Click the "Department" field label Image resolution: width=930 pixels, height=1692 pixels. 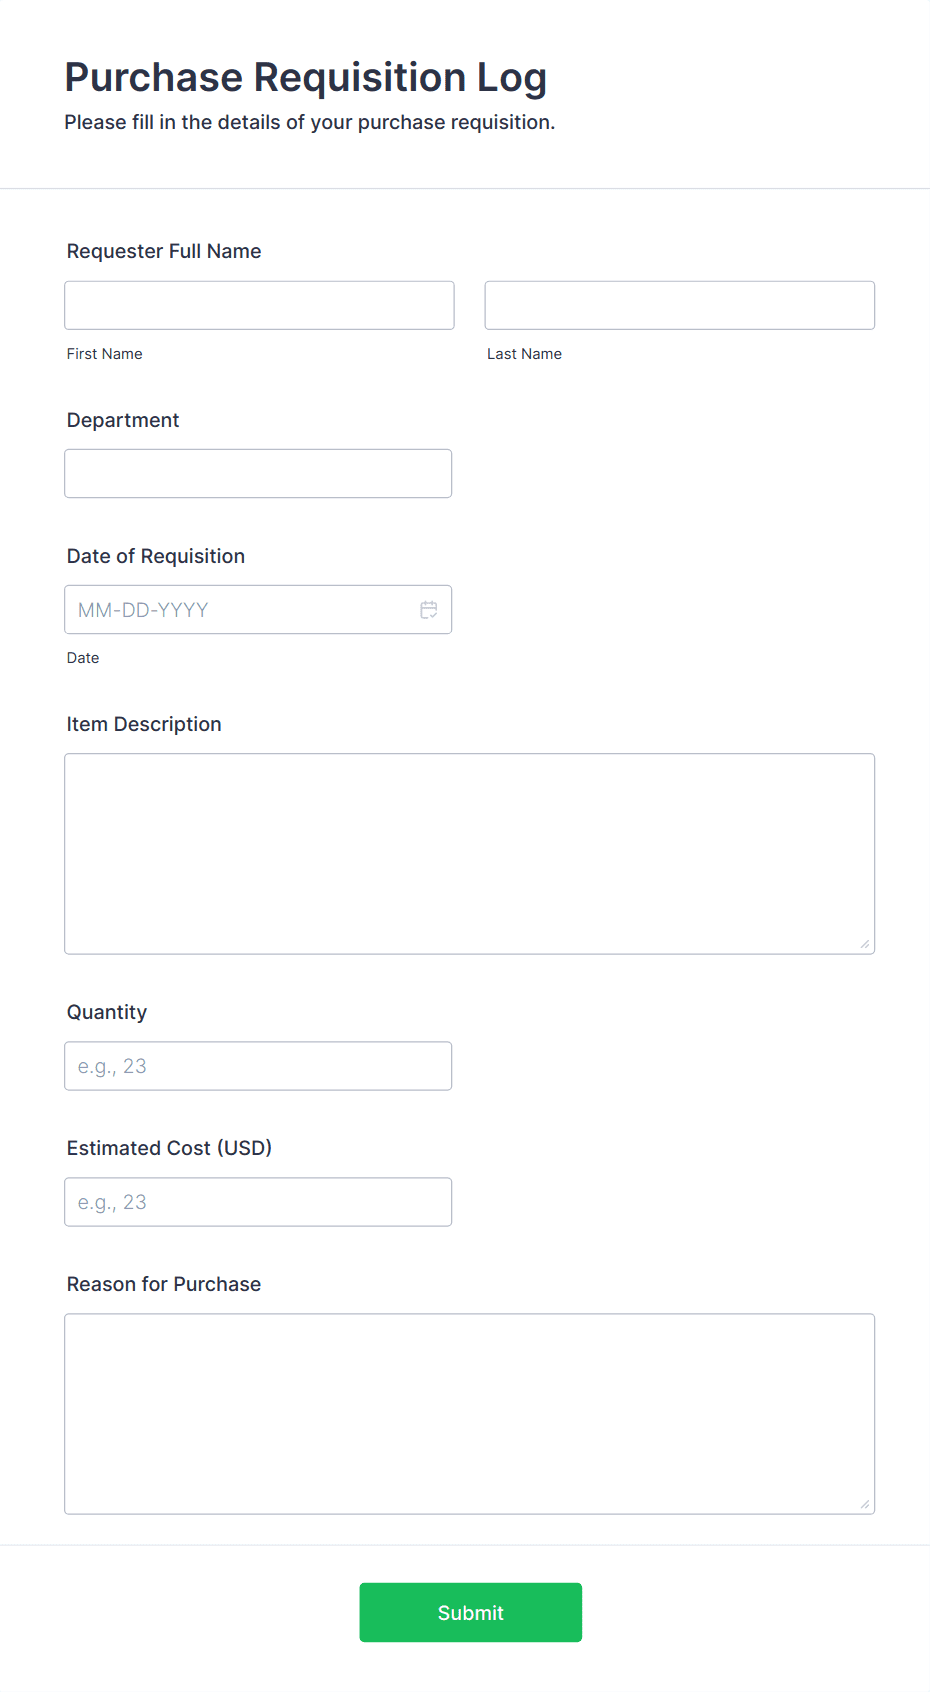pos(123,420)
